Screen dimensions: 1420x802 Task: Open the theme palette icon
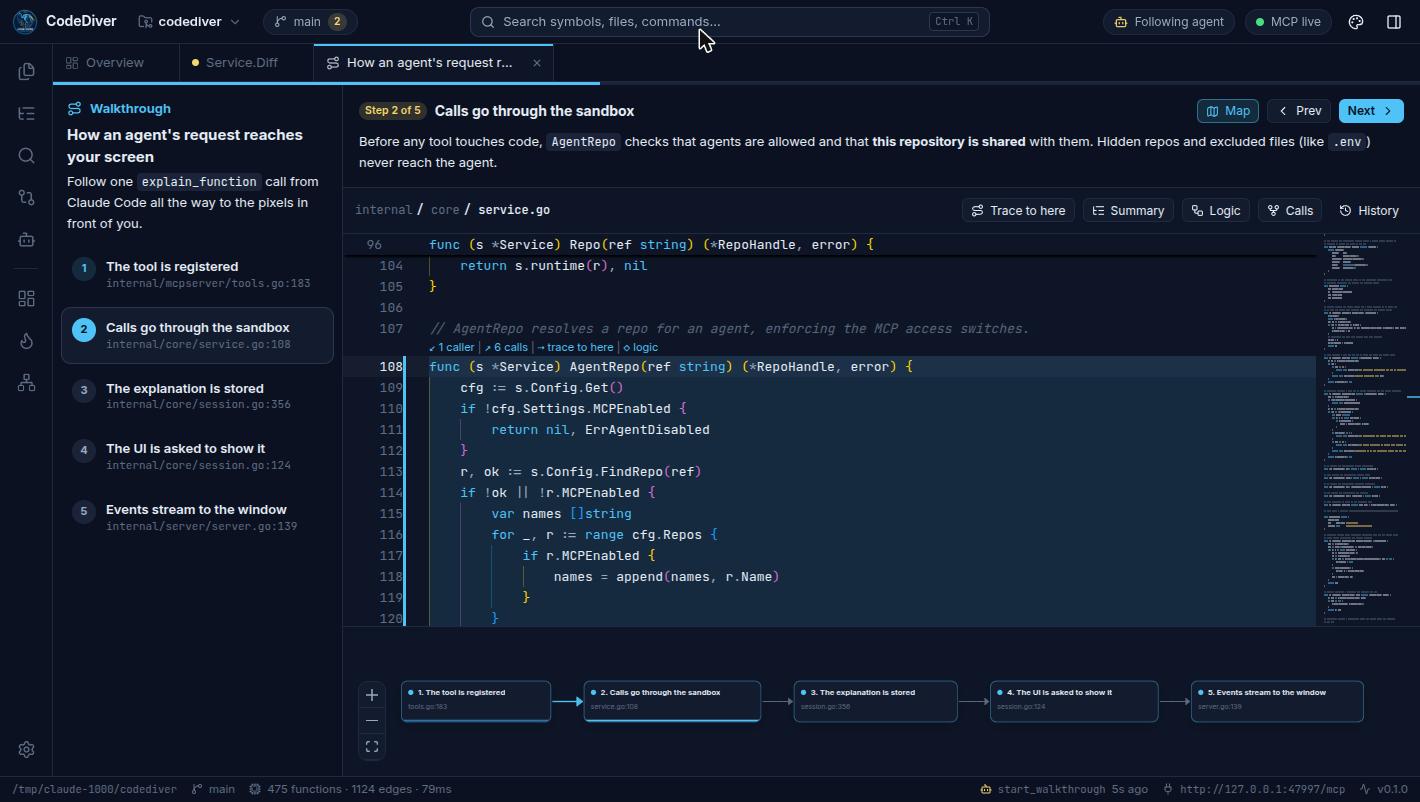tap(1356, 21)
